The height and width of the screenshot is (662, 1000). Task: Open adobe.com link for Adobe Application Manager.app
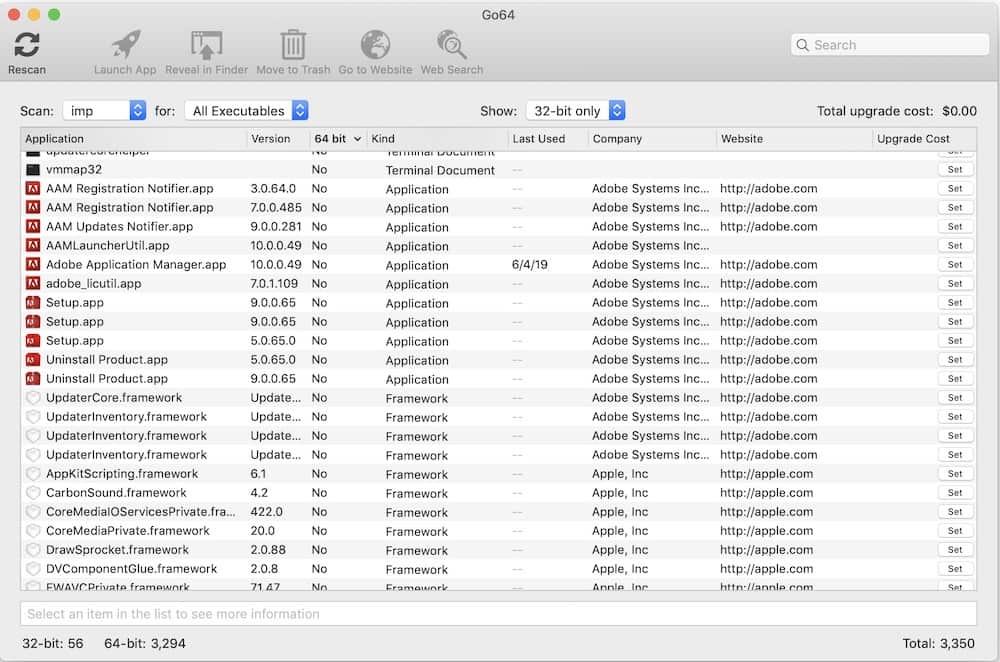tap(768, 265)
